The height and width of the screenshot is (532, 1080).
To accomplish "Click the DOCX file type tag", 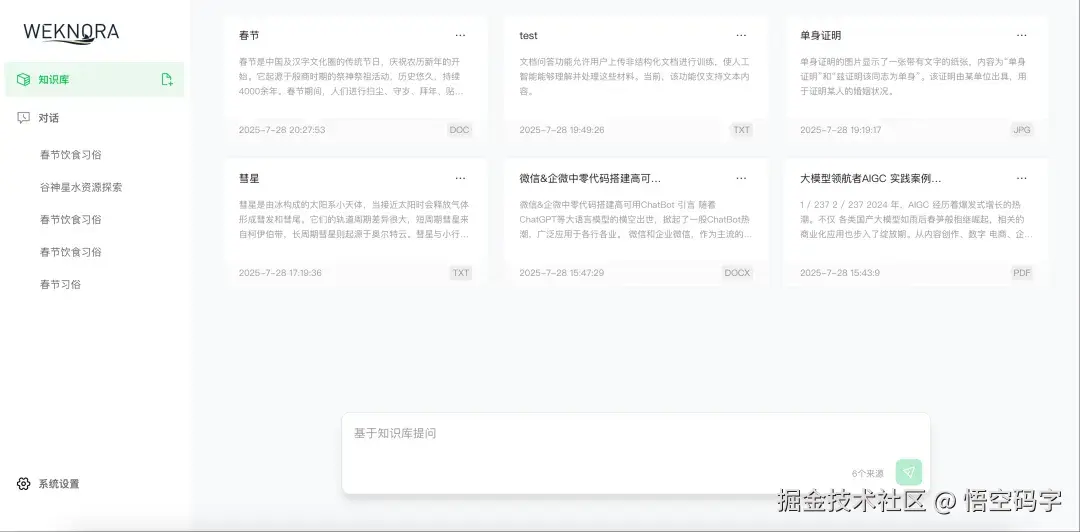I will pos(737,272).
